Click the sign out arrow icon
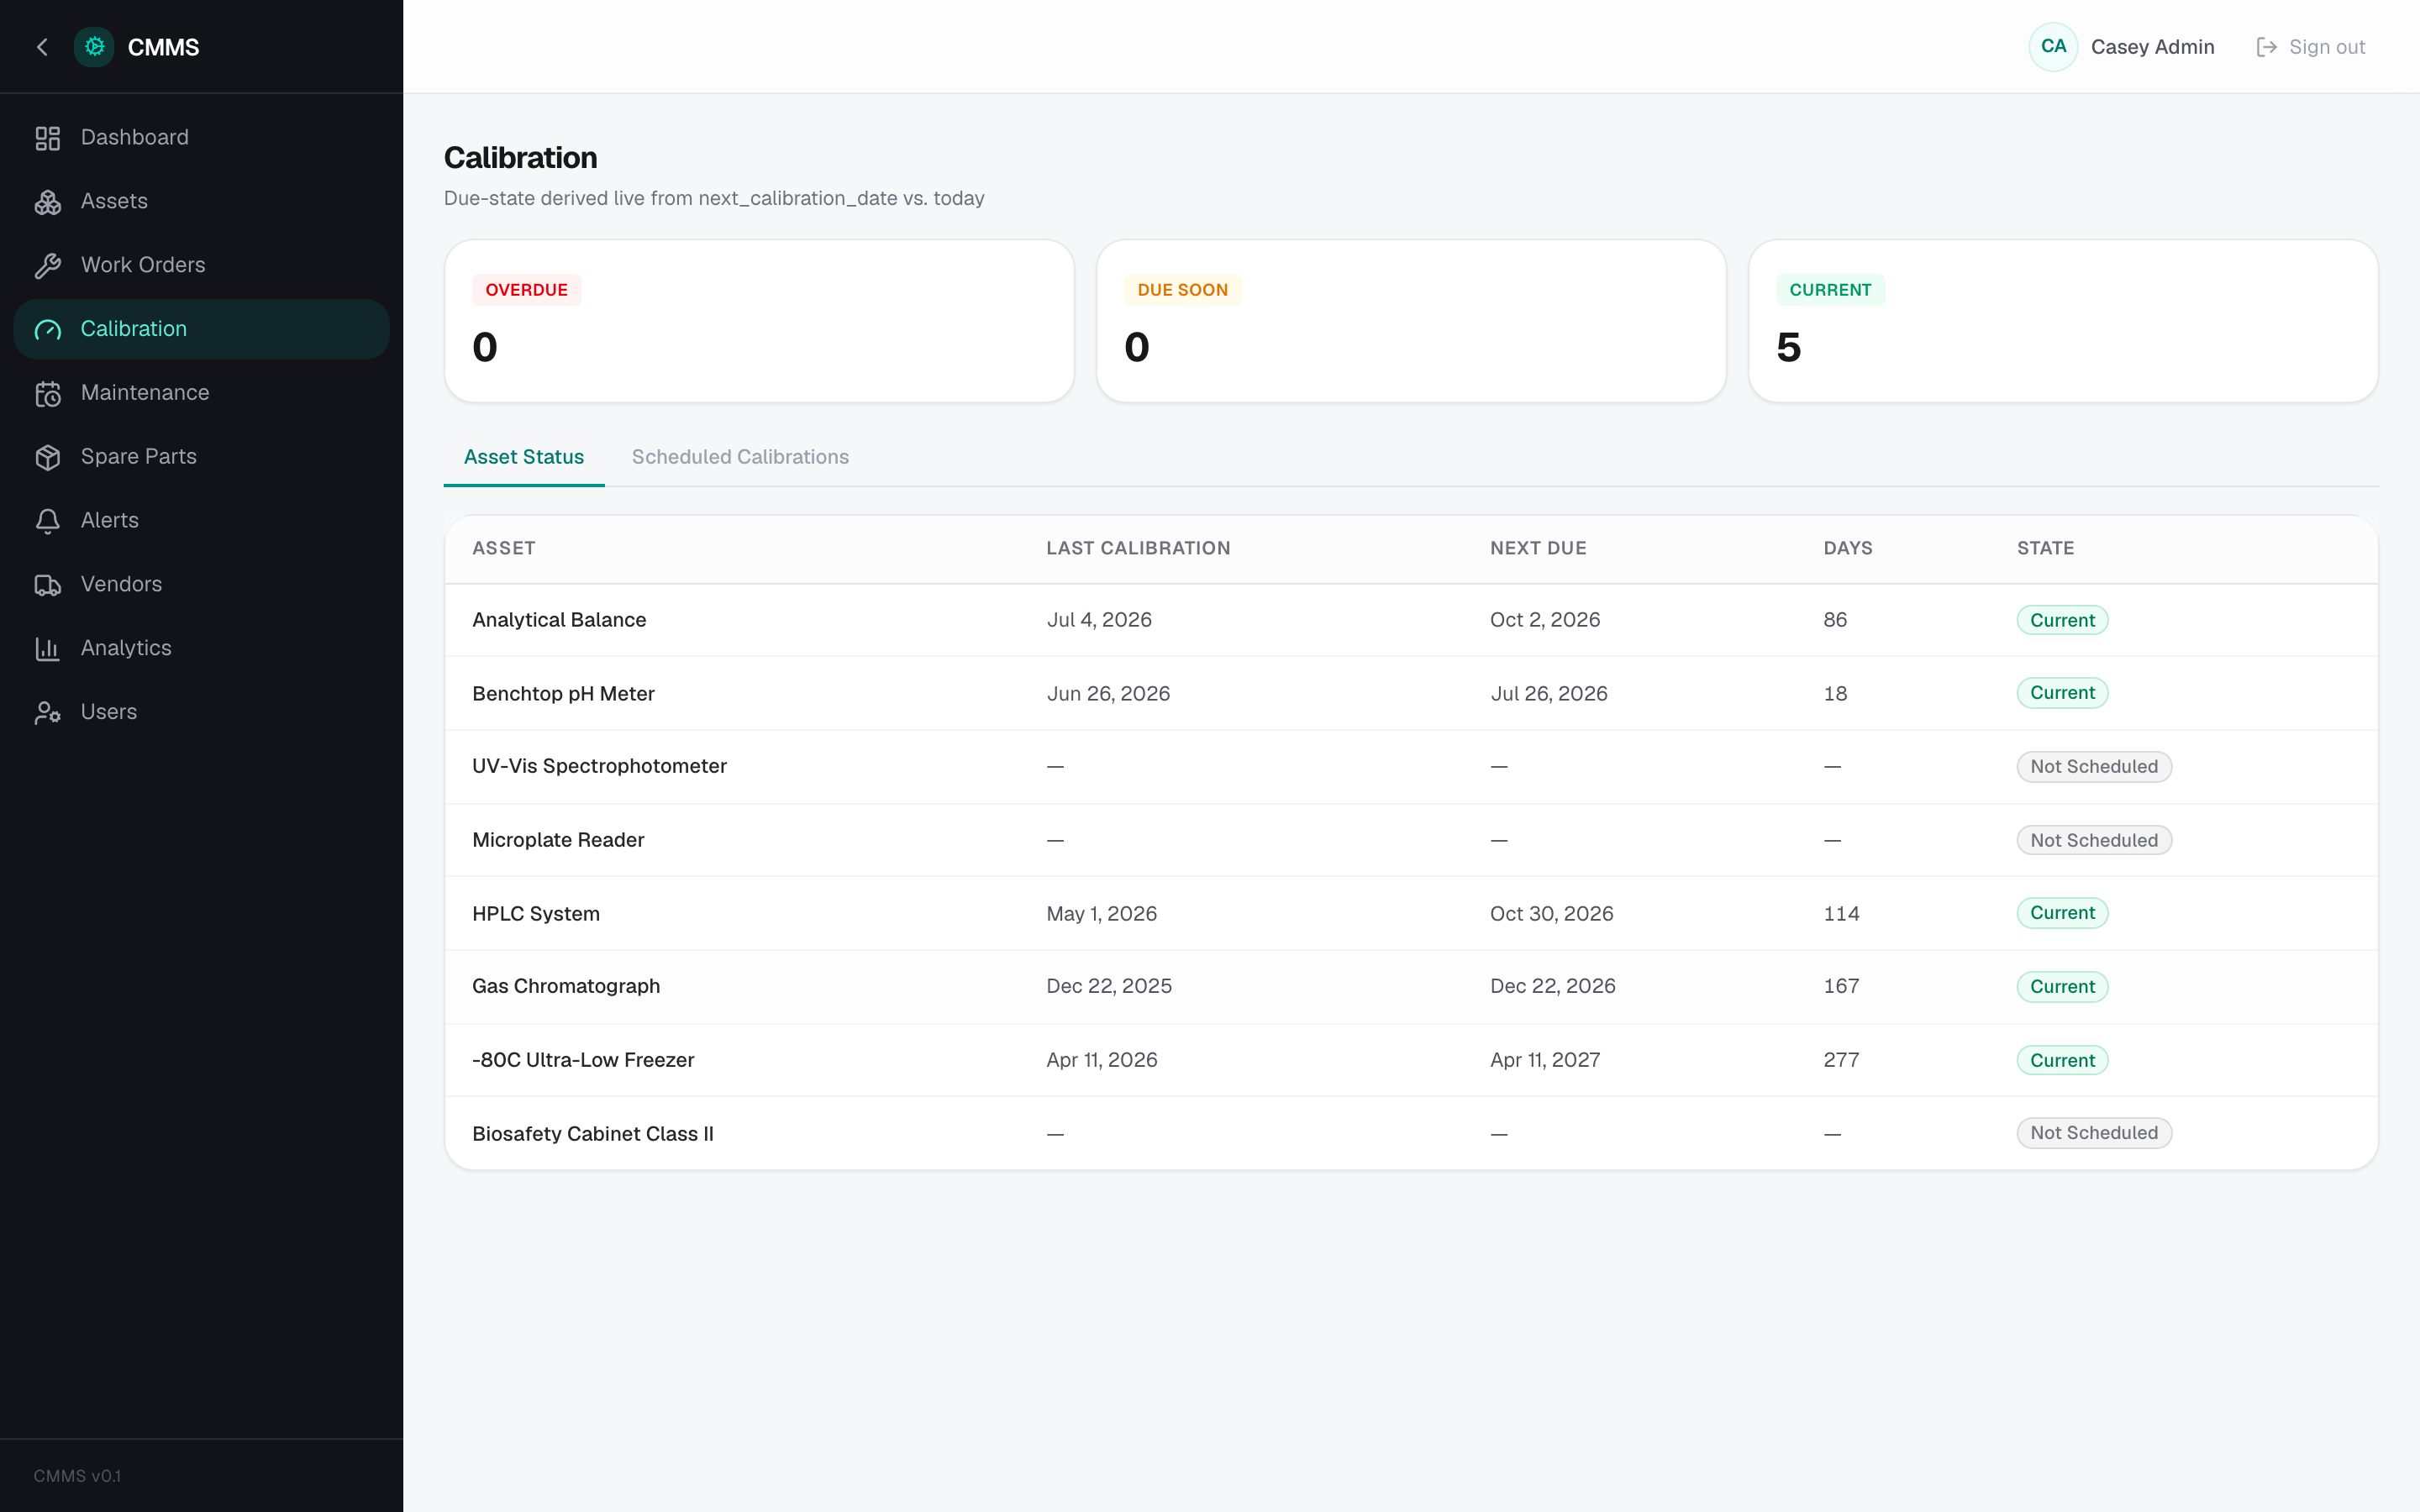The height and width of the screenshot is (1512, 2420). 2267,47
